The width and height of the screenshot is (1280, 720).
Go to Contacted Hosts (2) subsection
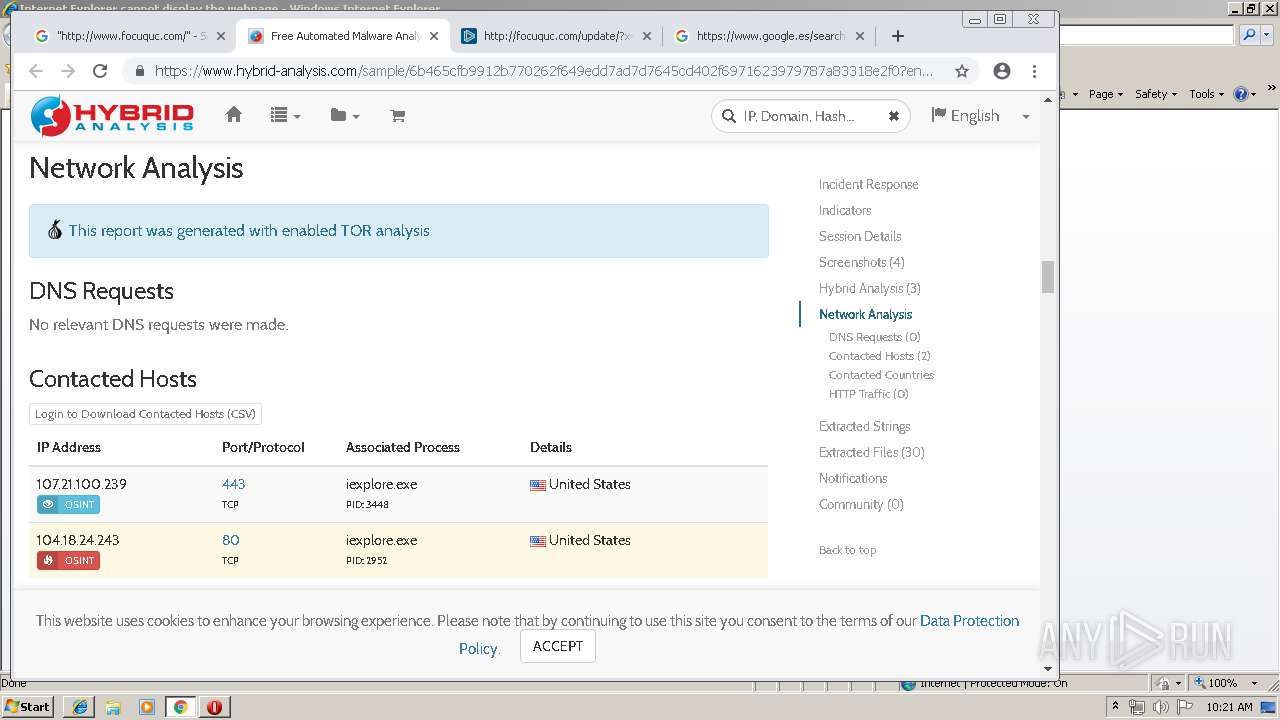pos(880,356)
